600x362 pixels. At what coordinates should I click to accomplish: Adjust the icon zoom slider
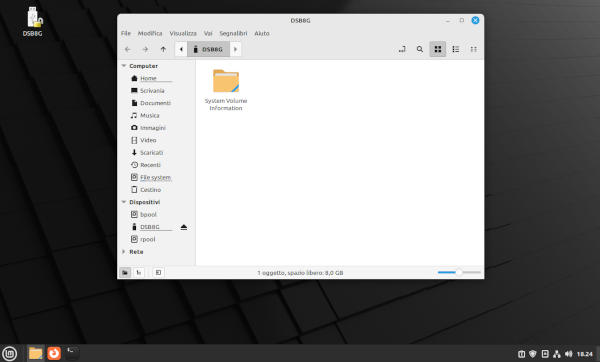point(459,272)
